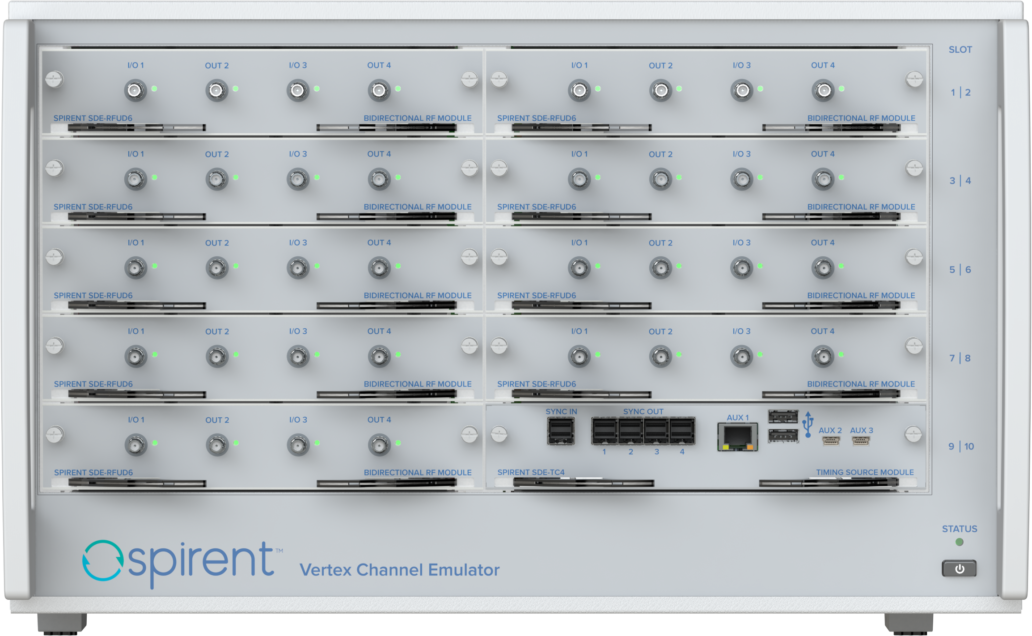
Task: Click the OUT 2 connector on slot 8 module
Action: click(x=660, y=356)
